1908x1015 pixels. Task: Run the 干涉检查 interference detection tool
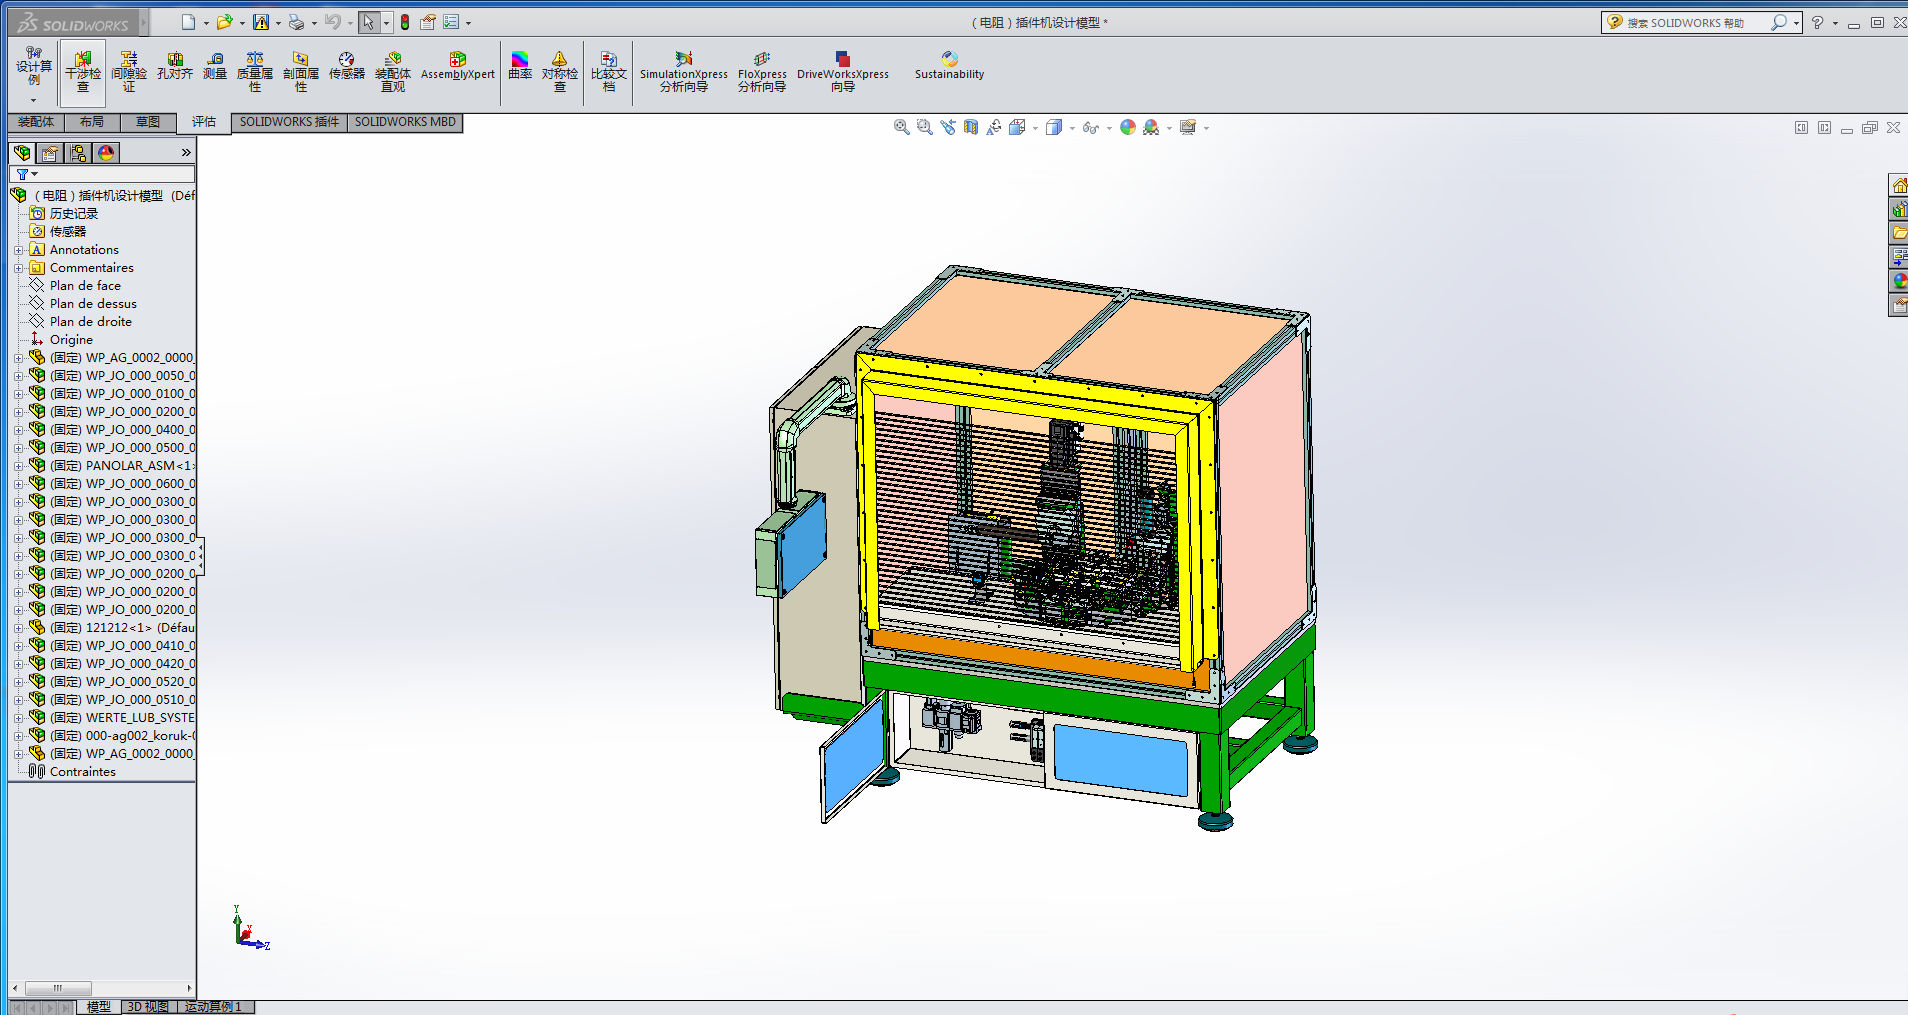point(83,72)
